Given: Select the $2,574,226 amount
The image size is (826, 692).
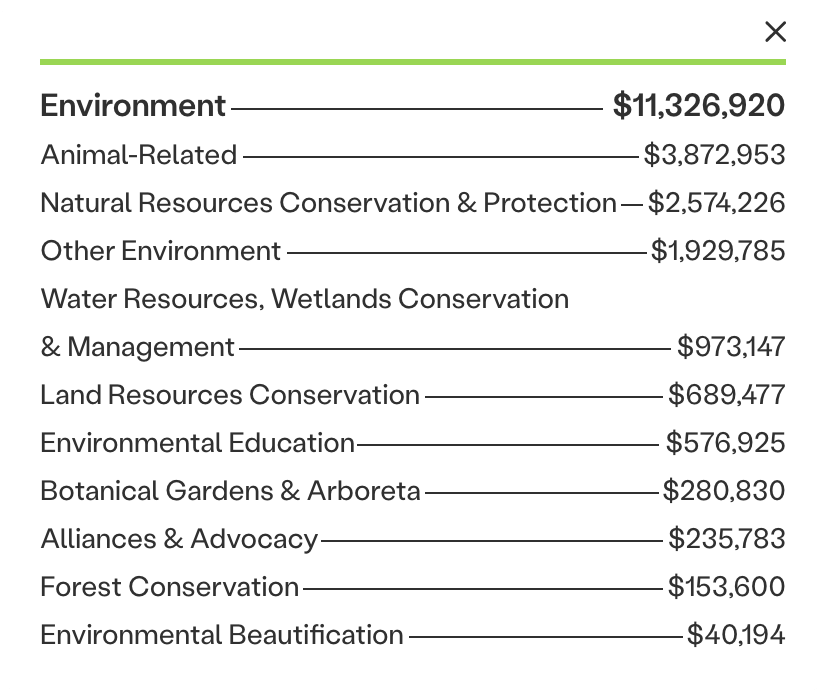Looking at the screenshot, I should tap(716, 203).
